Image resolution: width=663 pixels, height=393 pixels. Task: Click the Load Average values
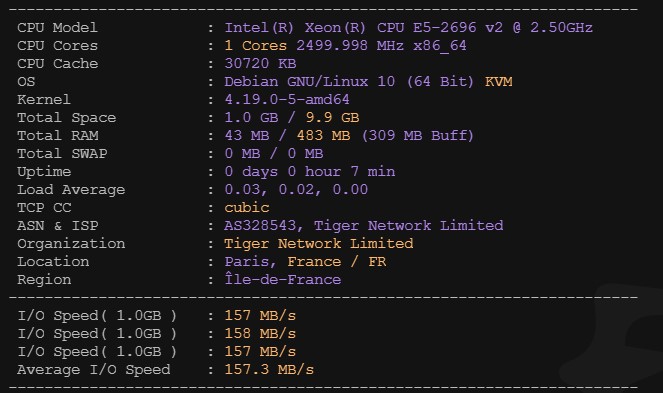pyautogui.click(x=296, y=189)
